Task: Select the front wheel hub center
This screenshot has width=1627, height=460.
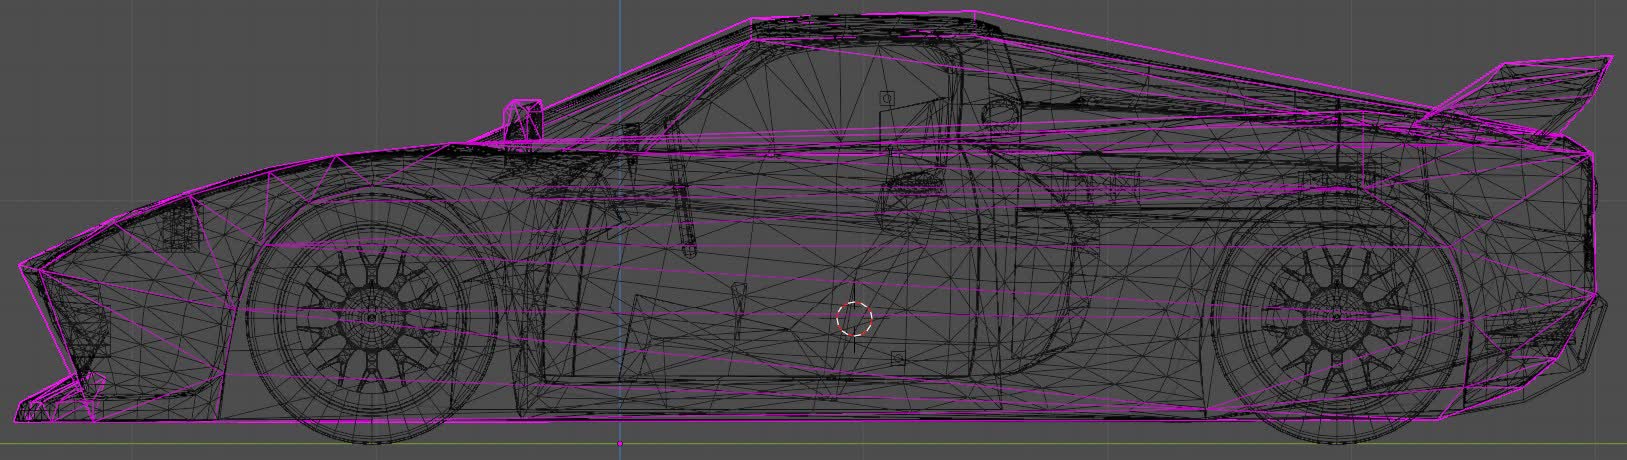Action: coord(372,319)
